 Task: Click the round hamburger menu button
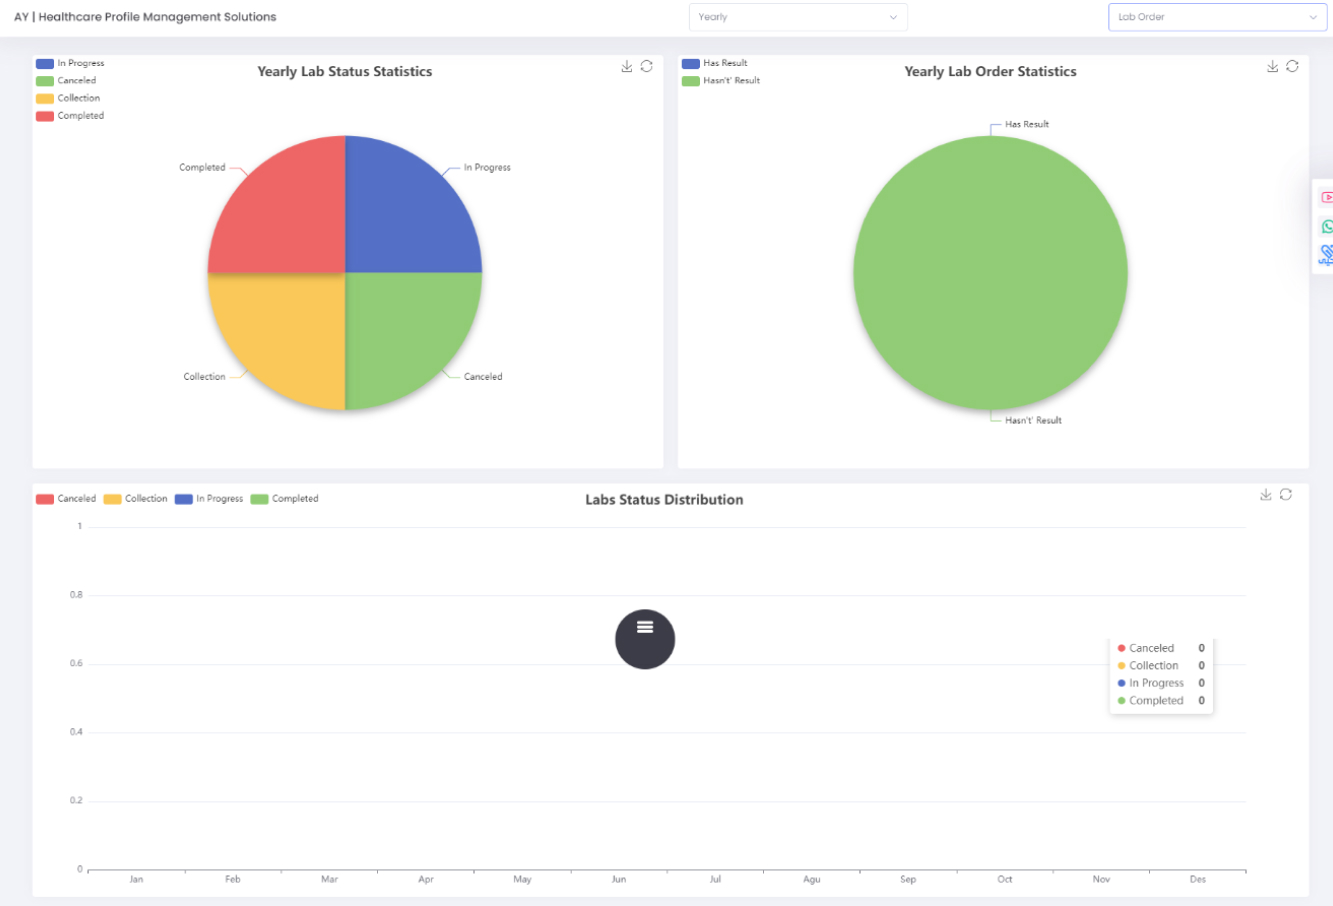645,639
